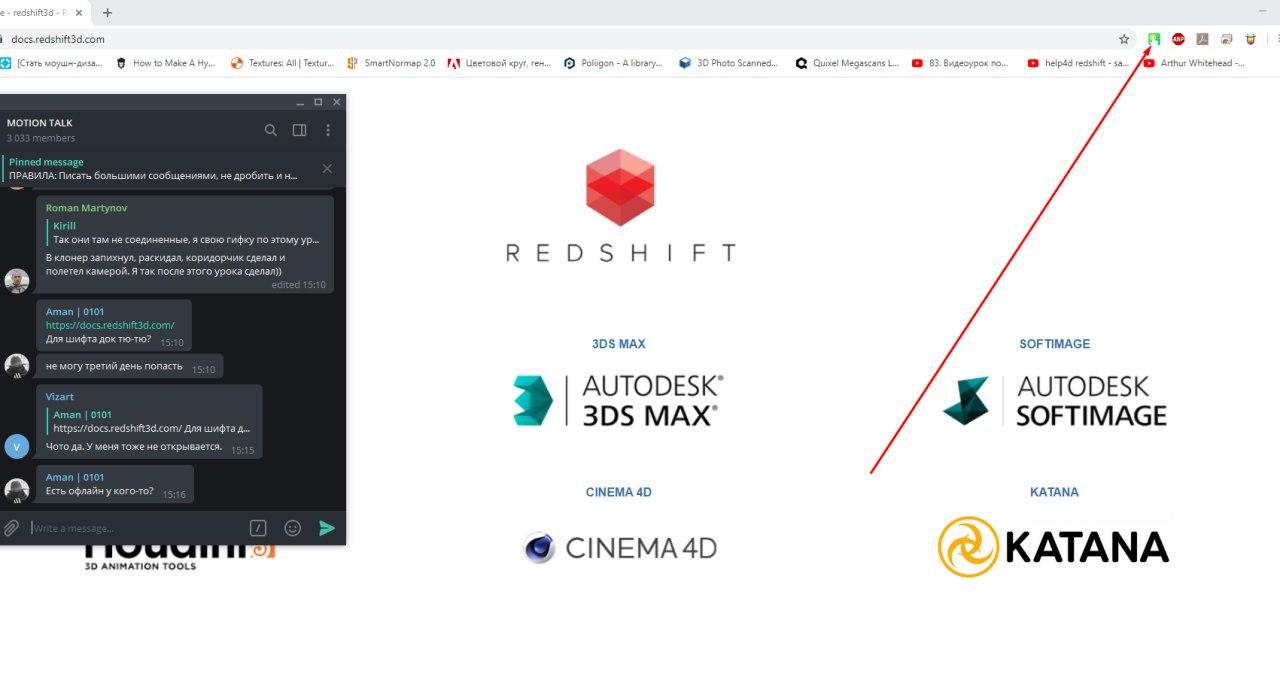The height and width of the screenshot is (674, 1280).
Task: Open the CINEMA 4D heading link
Action: (x=618, y=492)
